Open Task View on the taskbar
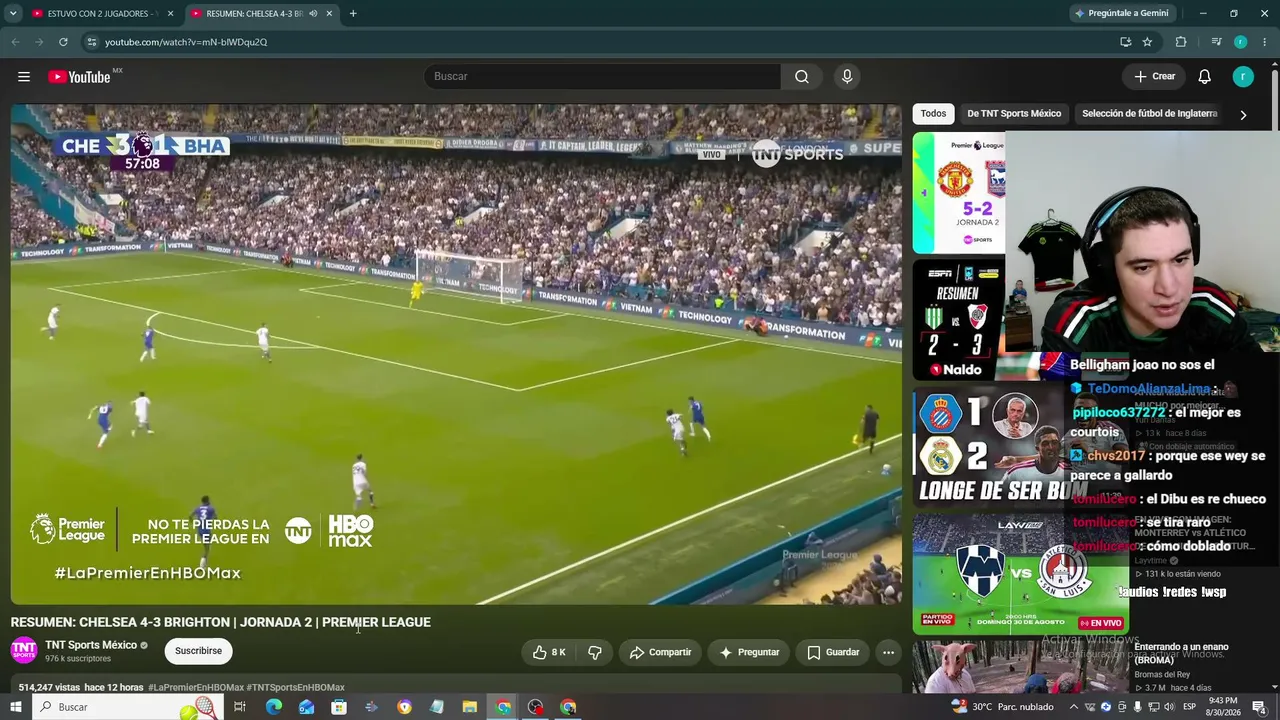The width and height of the screenshot is (1280, 720). (240, 707)
